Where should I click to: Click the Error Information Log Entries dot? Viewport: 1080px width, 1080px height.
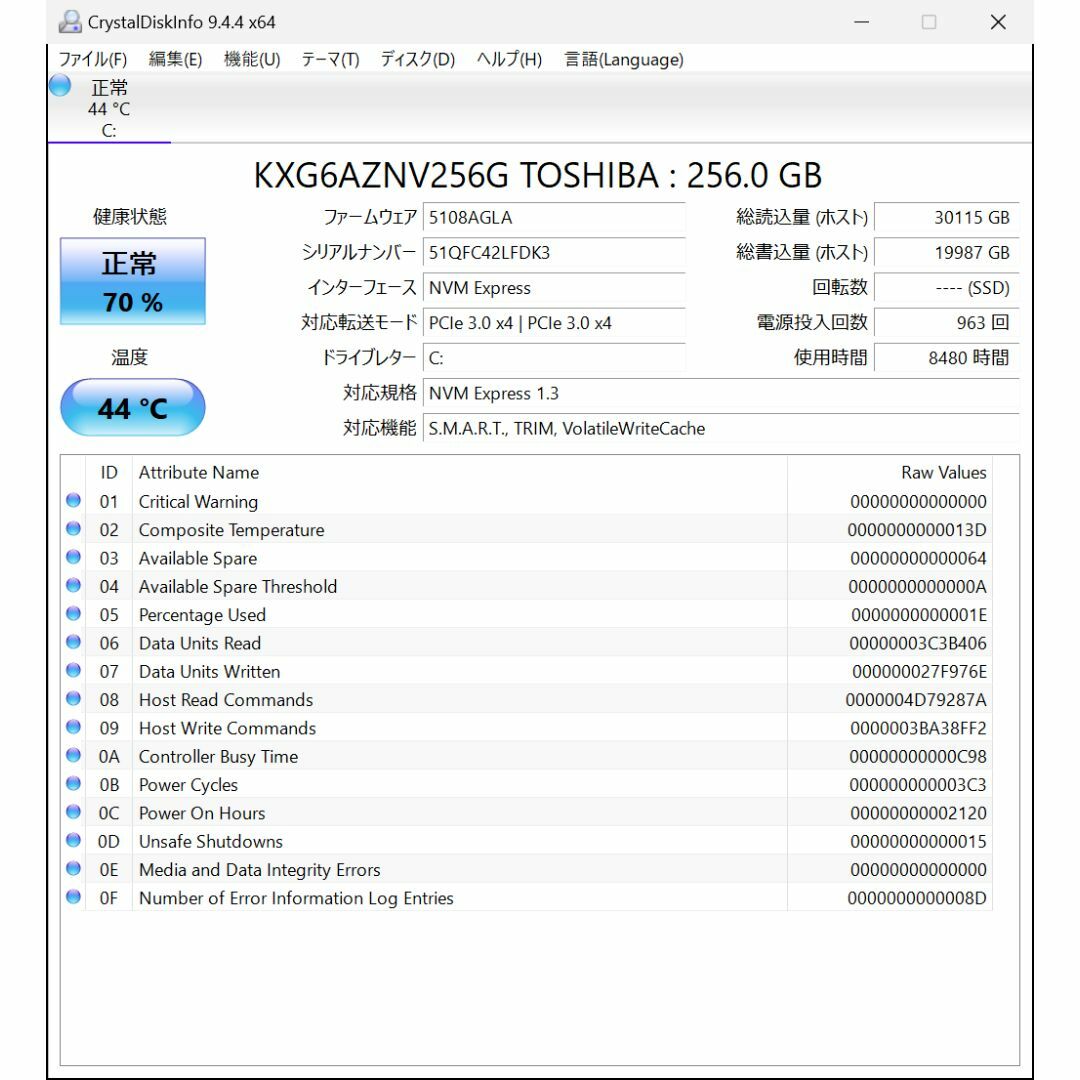click(74, 897)
